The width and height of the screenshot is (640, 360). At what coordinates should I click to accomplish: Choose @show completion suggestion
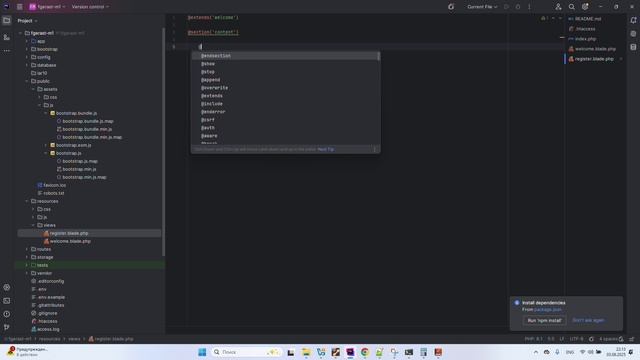284,64
